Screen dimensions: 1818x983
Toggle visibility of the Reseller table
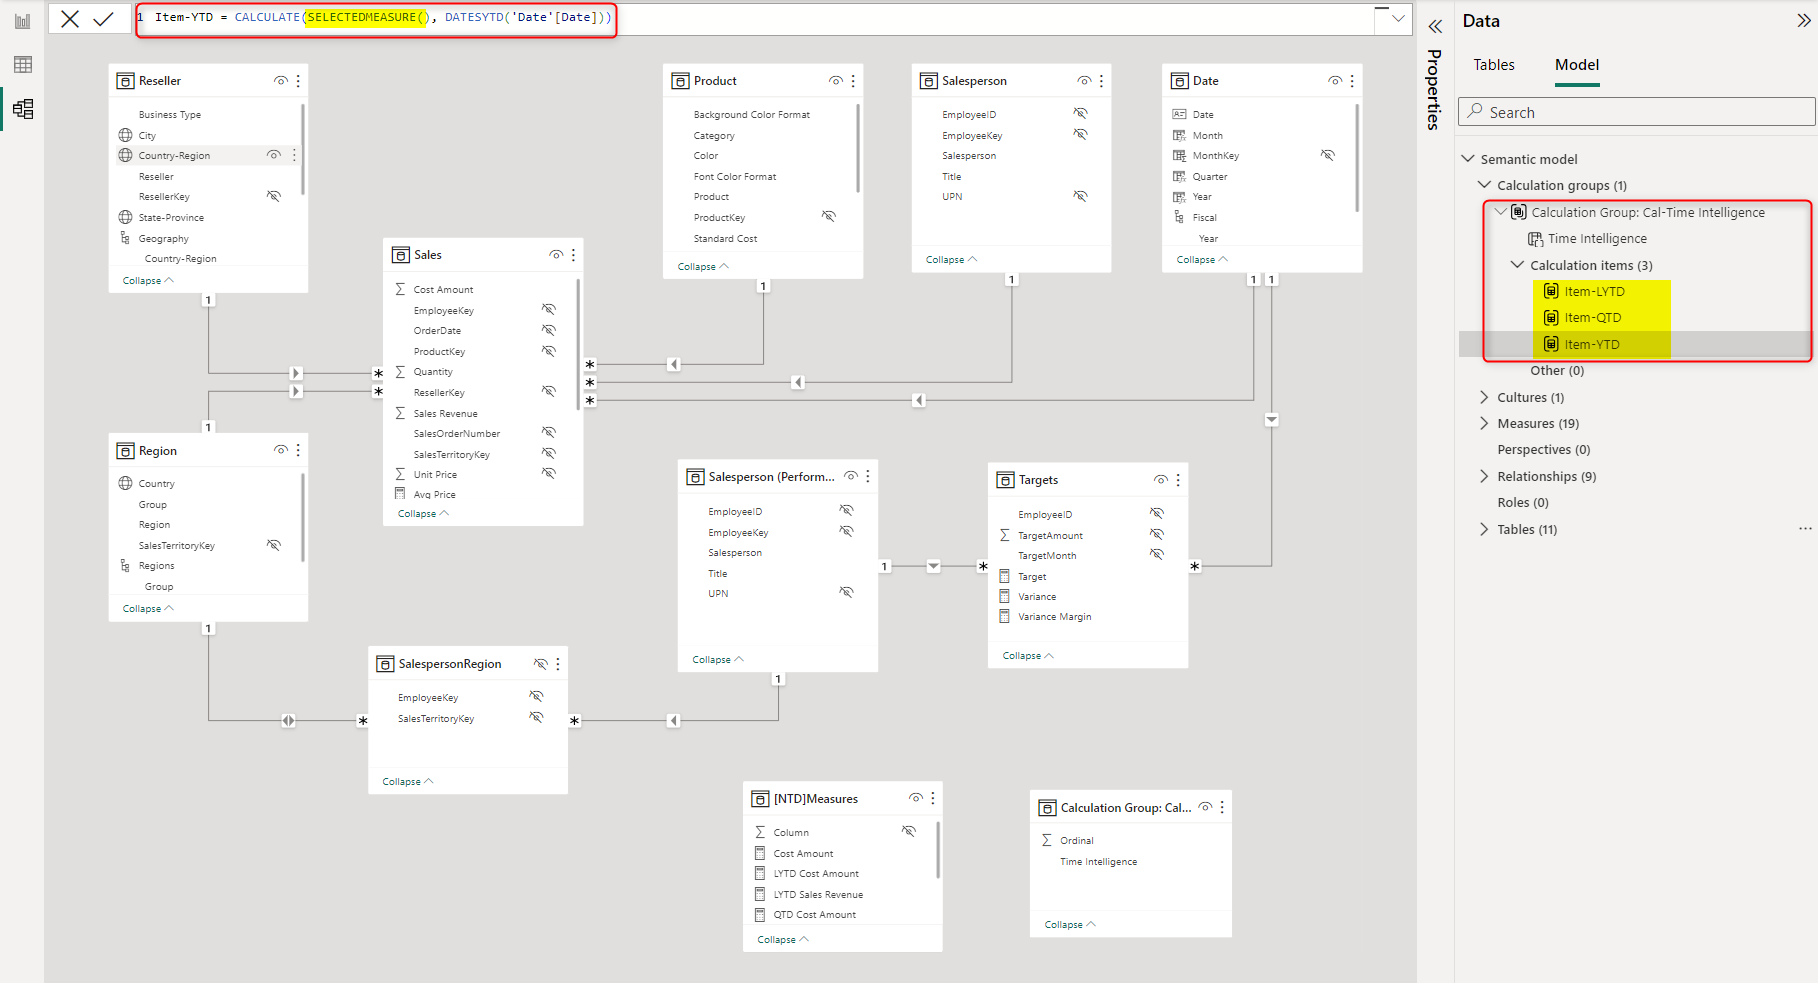[x=281, y=81]
